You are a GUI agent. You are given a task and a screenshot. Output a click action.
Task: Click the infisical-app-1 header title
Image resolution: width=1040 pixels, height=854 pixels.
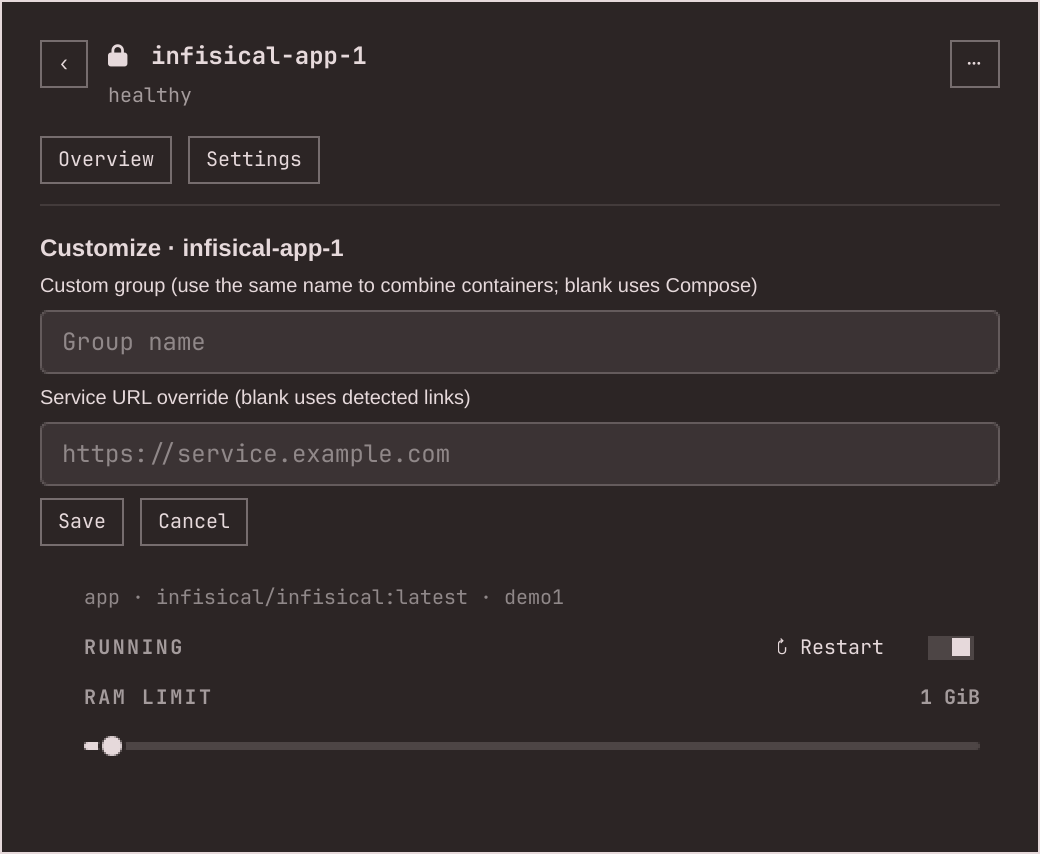point(259,56)
